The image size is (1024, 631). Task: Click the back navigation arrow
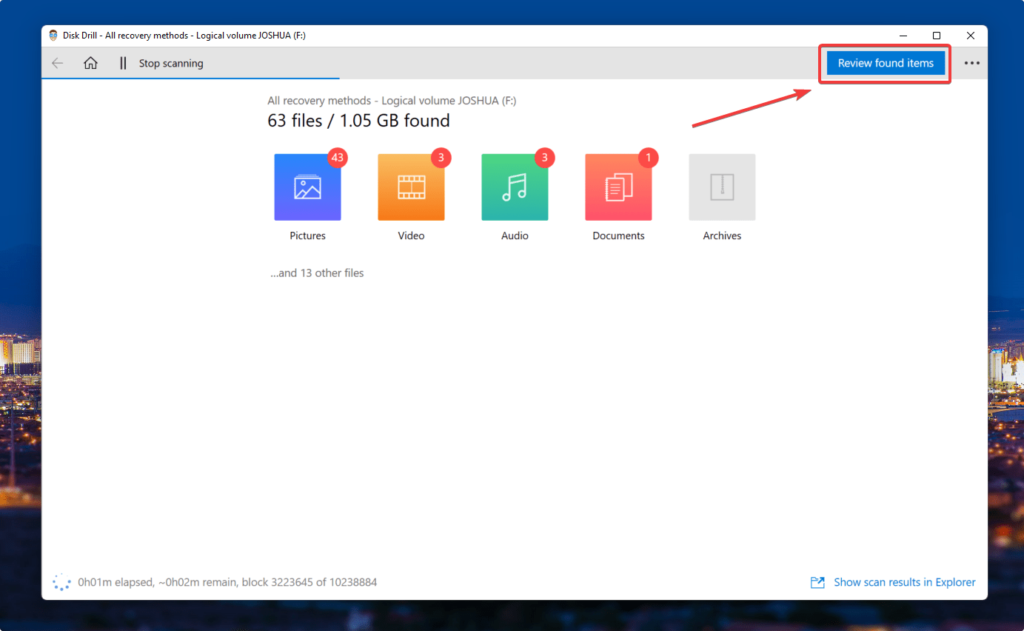pos(57,62)
